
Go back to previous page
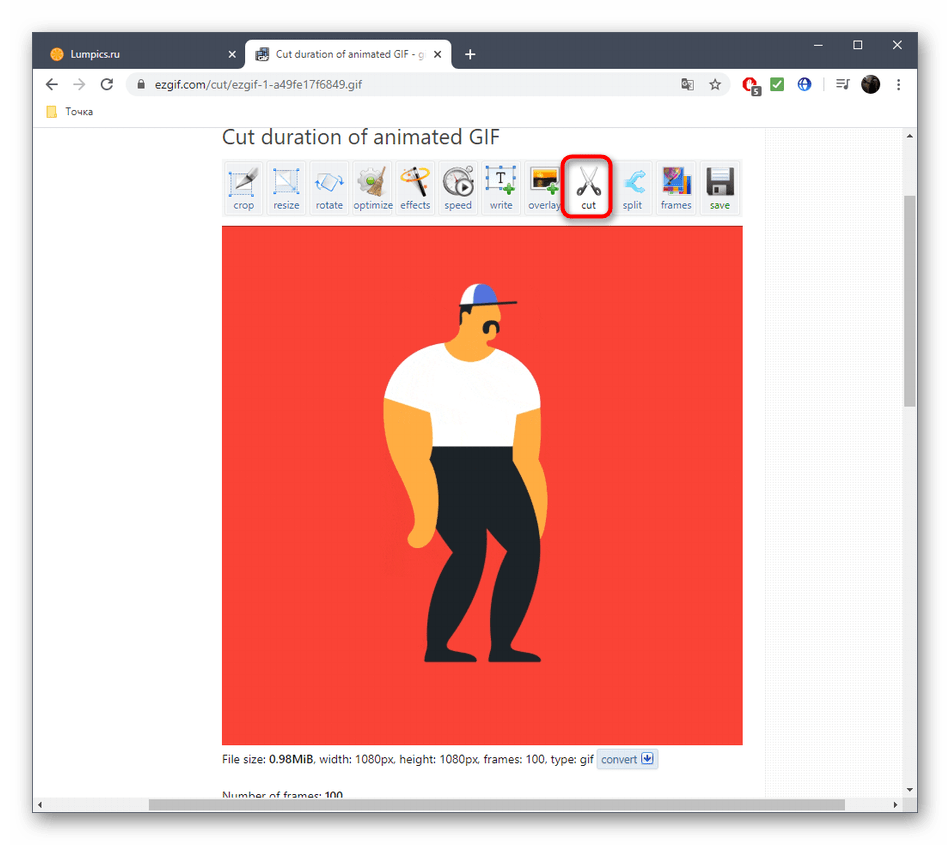tap(52, 84)
